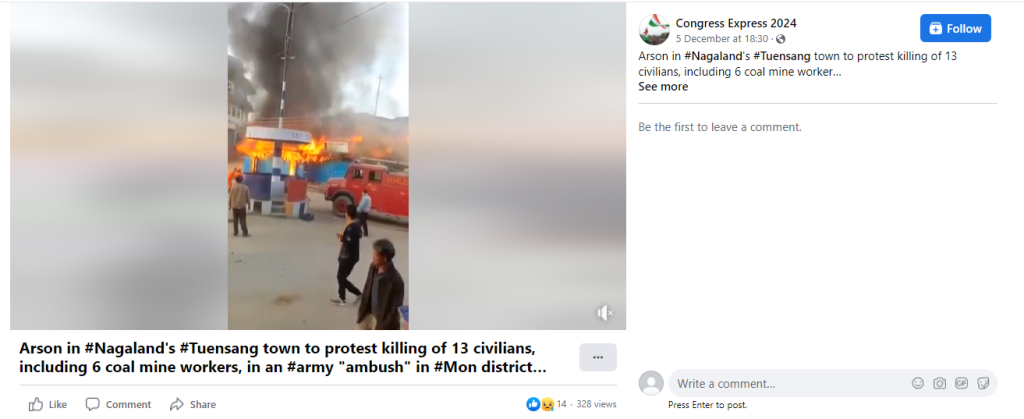Open the #Nagaland hashtag in the post
The width and height of the screenshot is (1024, 419).
pos(712,56)
